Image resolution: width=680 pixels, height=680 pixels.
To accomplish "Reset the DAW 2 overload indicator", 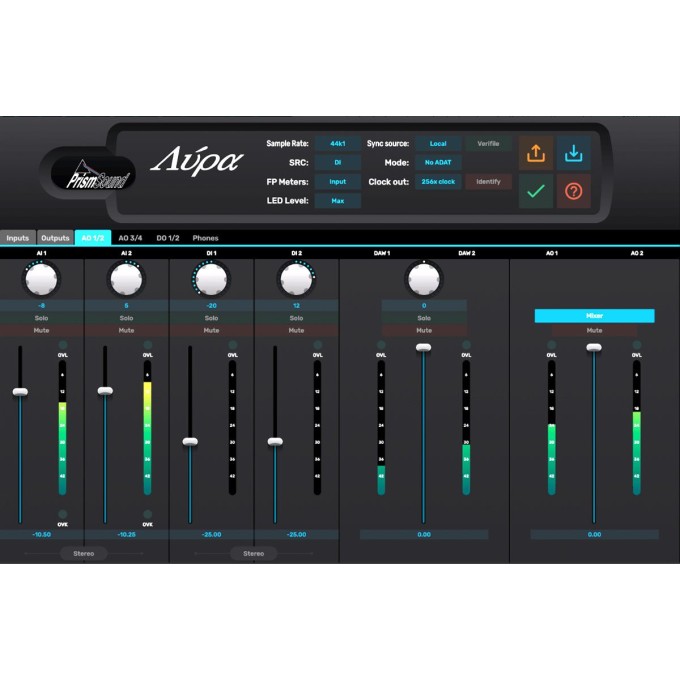I will click(x=466, y=345).
